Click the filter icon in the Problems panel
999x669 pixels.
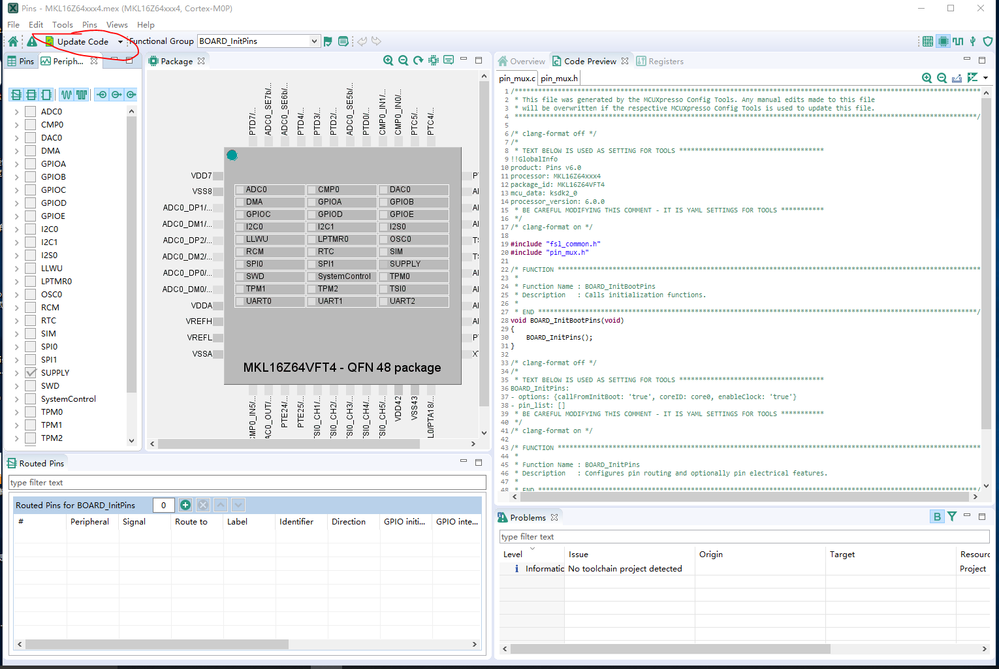(952, 517)
